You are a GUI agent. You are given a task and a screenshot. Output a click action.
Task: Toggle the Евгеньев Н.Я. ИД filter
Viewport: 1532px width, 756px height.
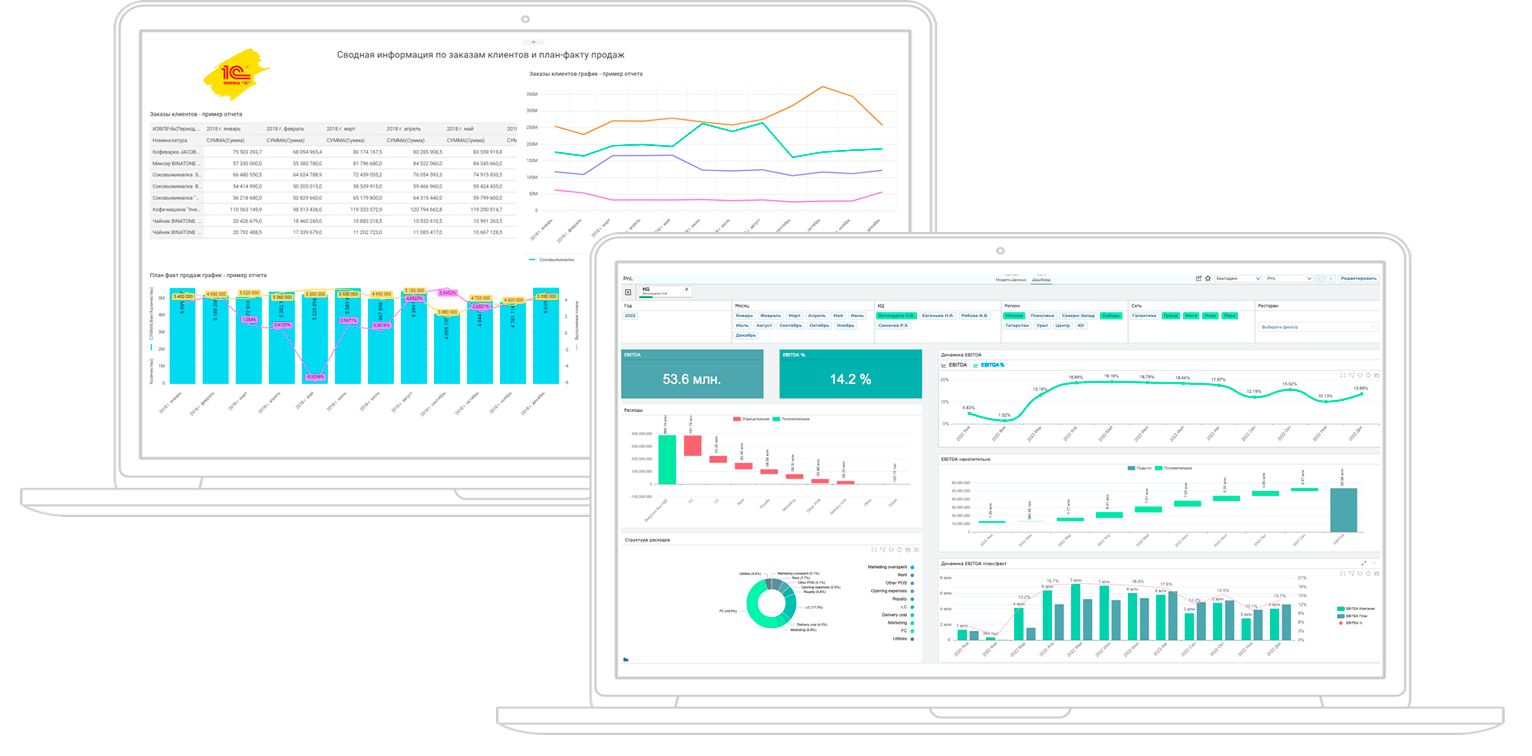tap(938, 316)
